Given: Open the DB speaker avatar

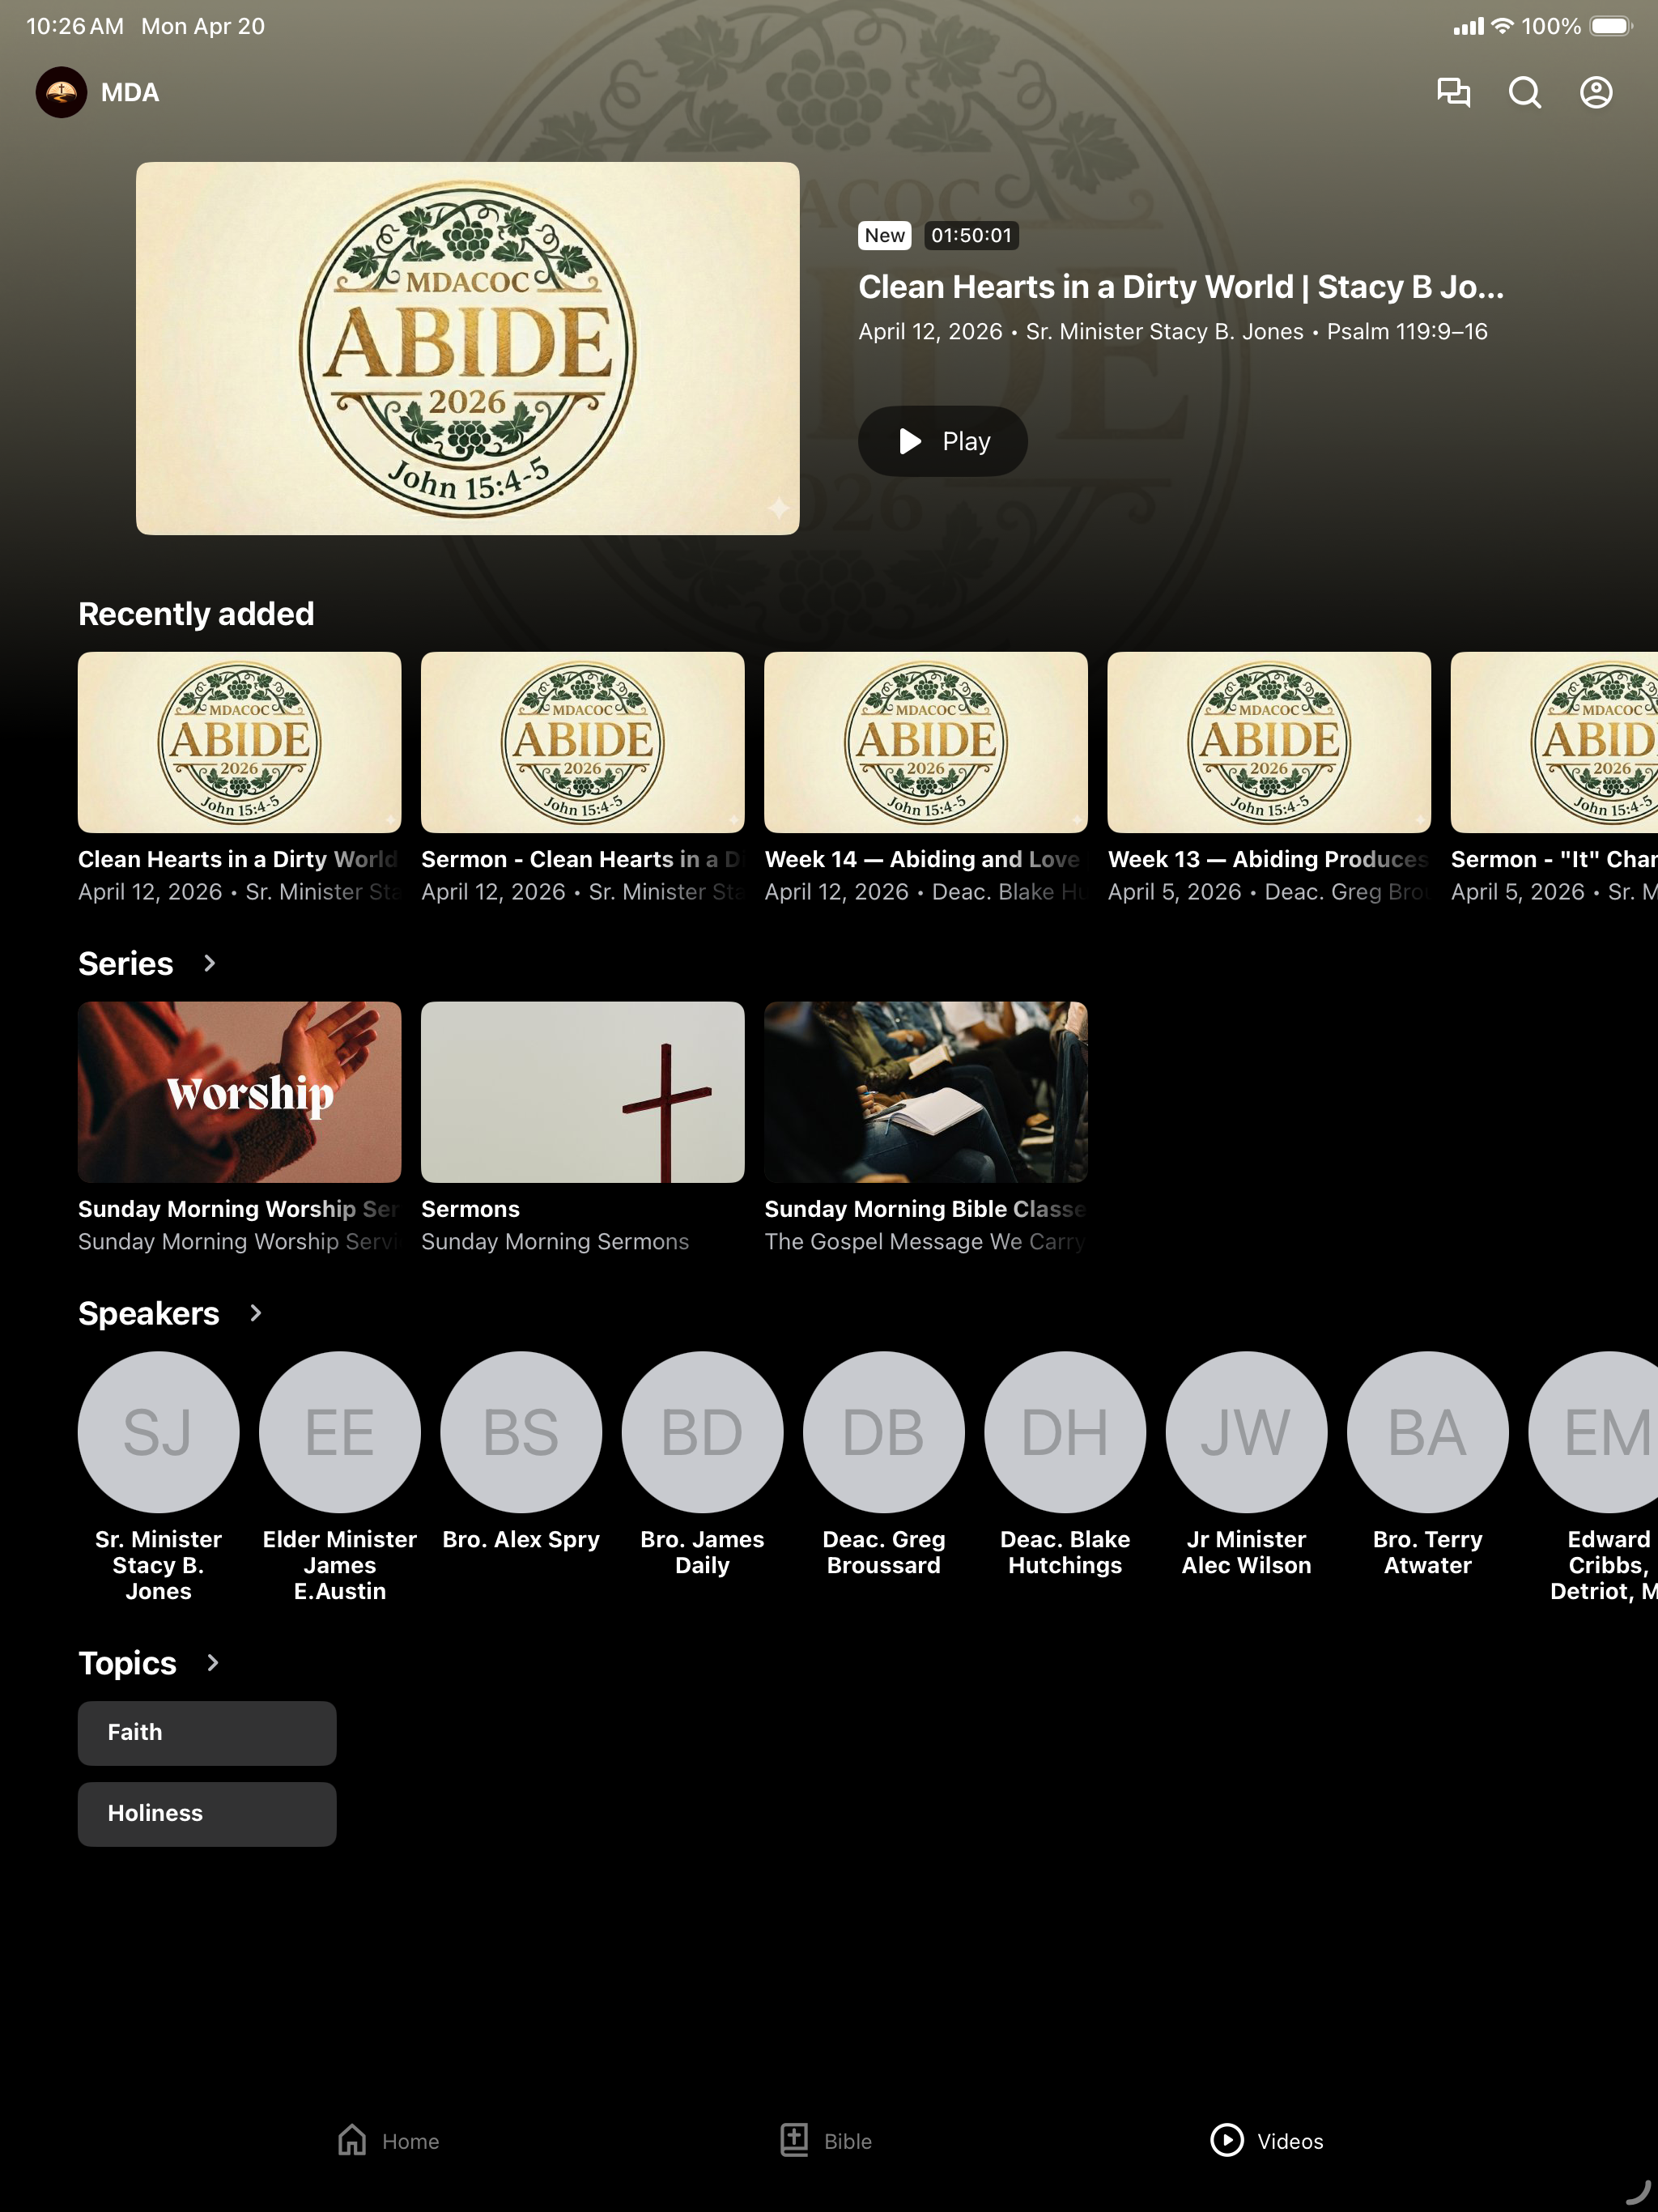Looking at the screenshot, I should click(884, 1432).
